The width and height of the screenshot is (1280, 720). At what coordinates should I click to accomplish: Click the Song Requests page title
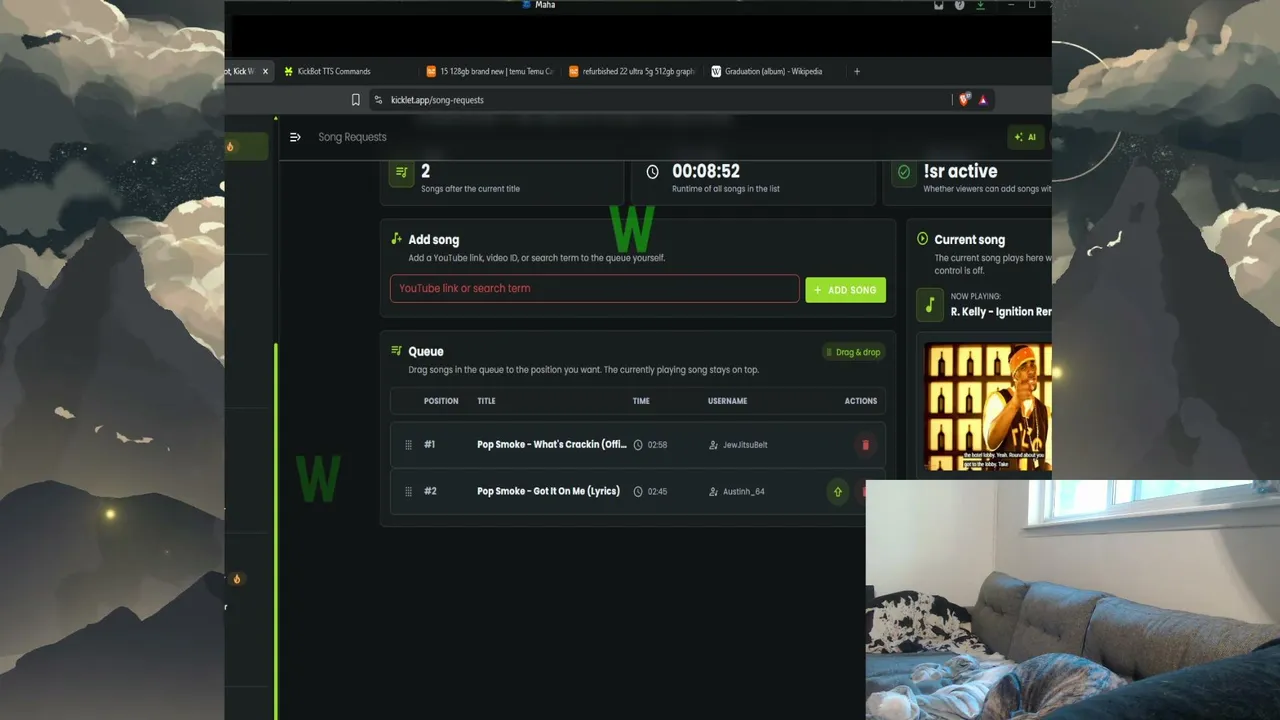click(352, 137)
